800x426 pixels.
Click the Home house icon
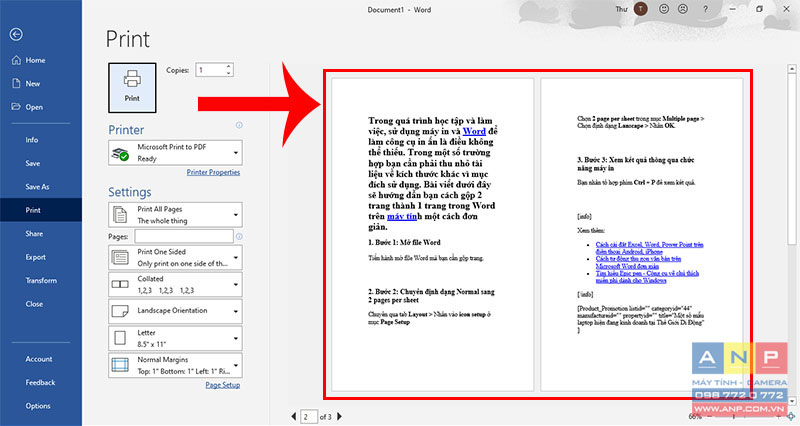[x=16, y=60]
